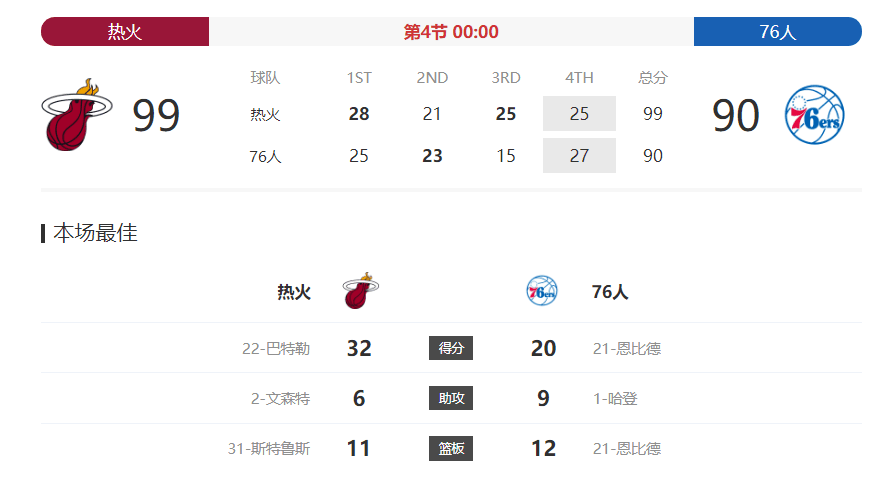Click the small 76ers logo under 本场最佳
Image resolution: width=874 pixels, height=492 pixels.
(x=542, y=290)
